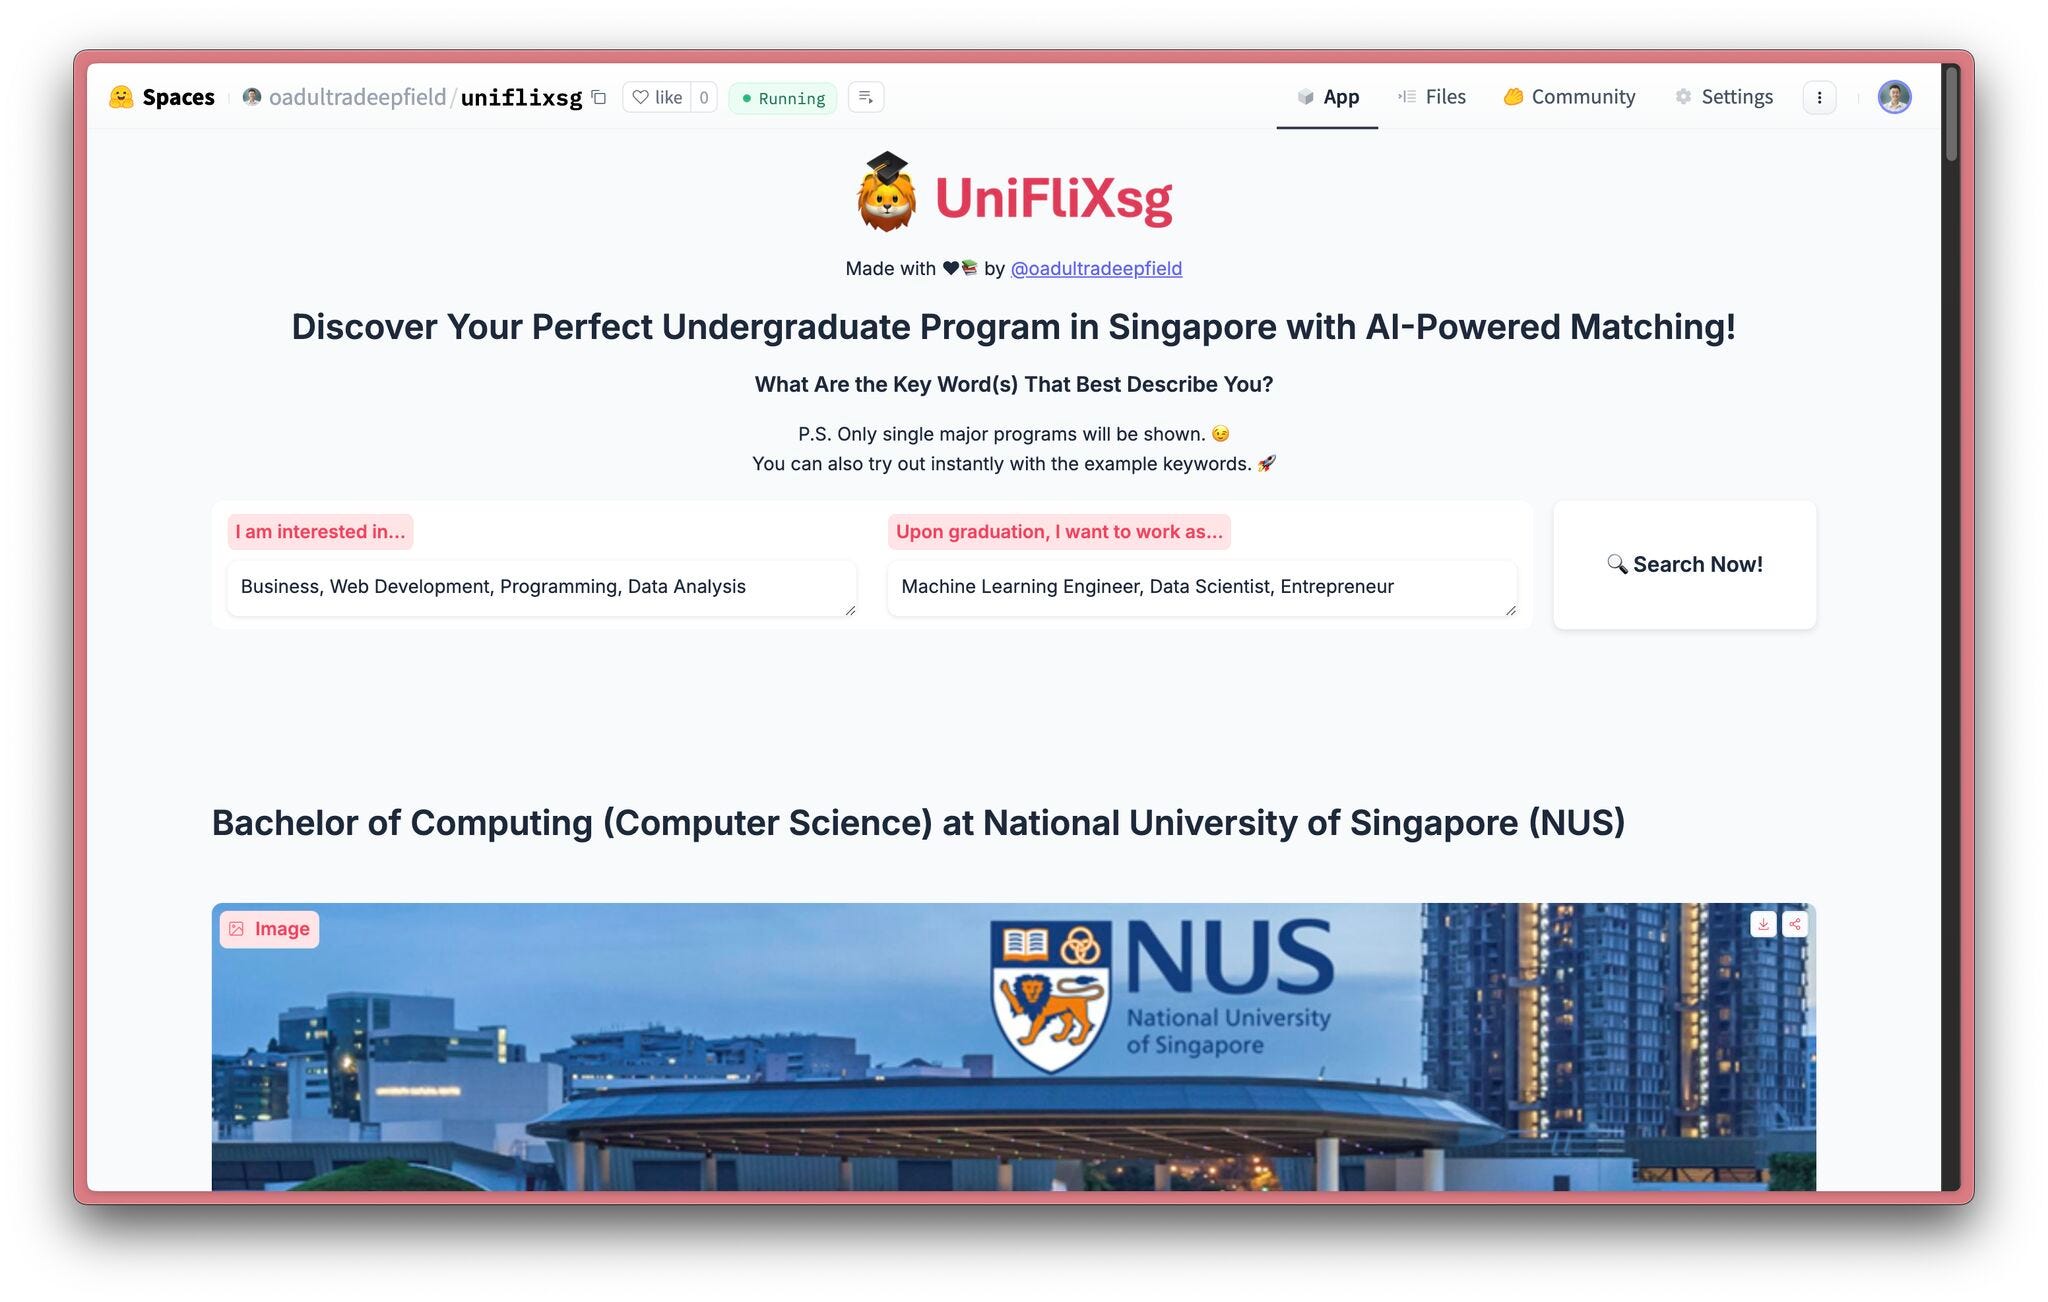Image resolution: width=2048 pixels, height=1302 pixels.
Task: Click the UniFliXsg lion mascot icon
Action: tap(881, 196)
